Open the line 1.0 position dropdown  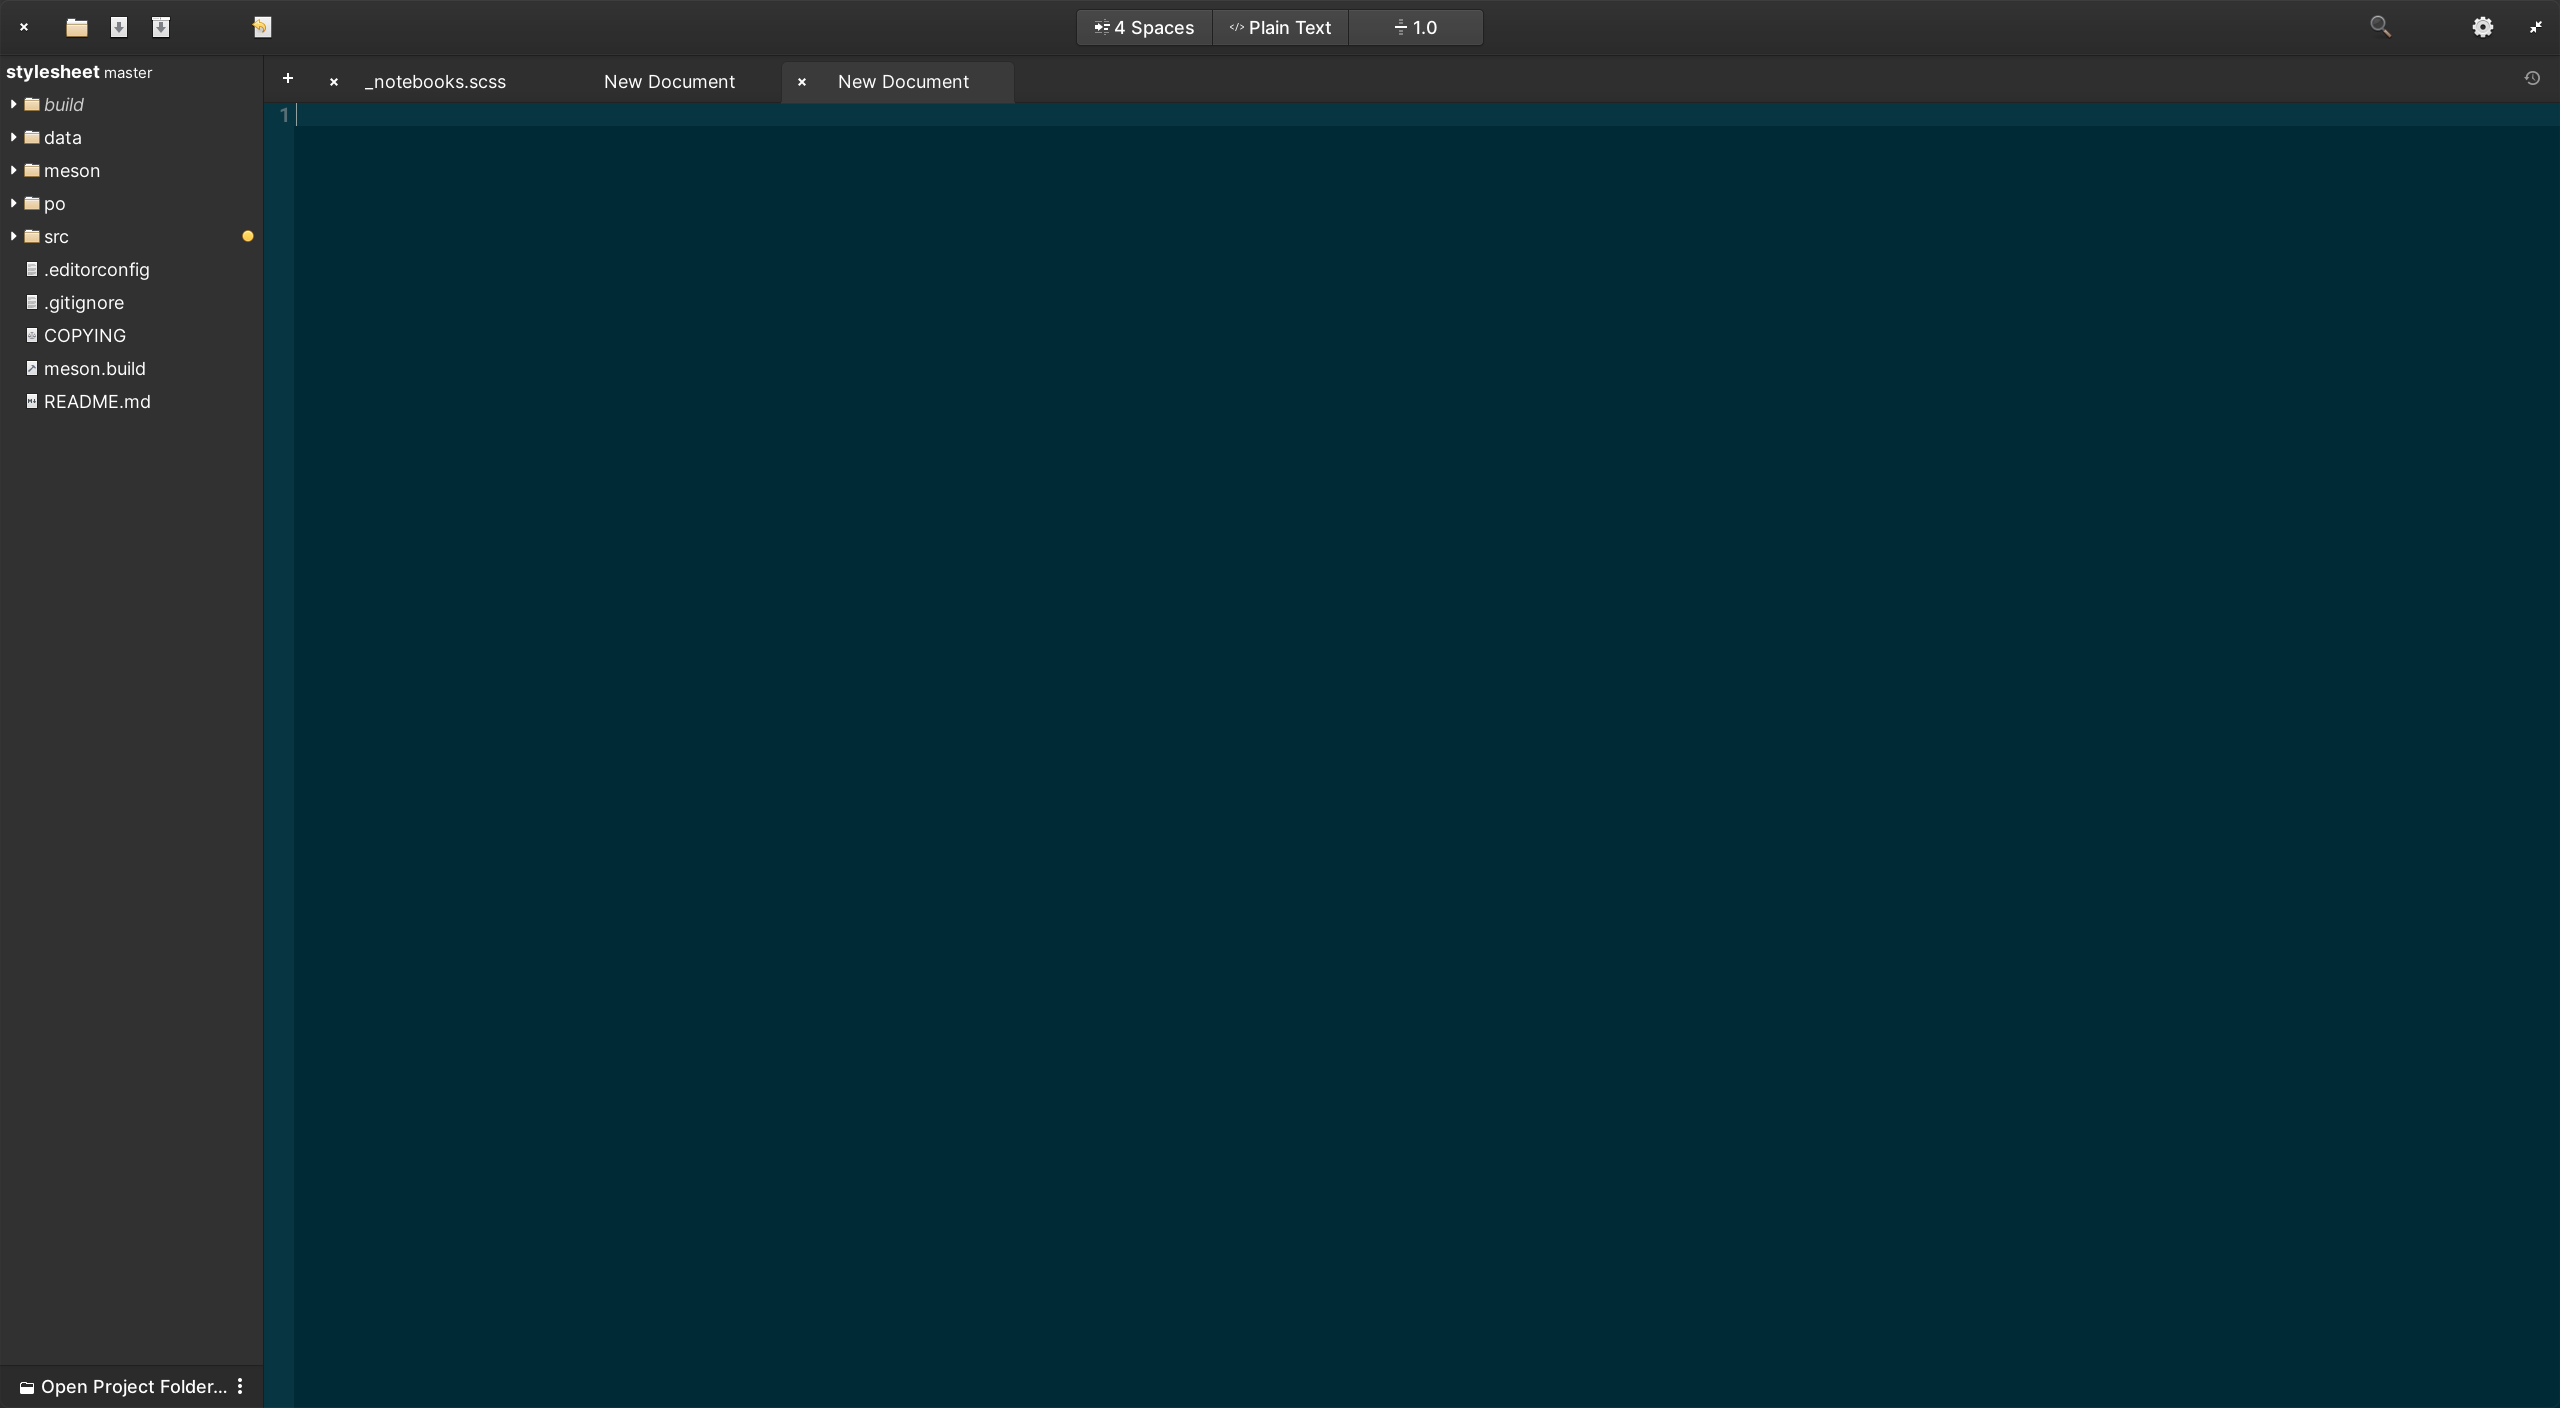pyautogui.click(x=1415, y=27)
